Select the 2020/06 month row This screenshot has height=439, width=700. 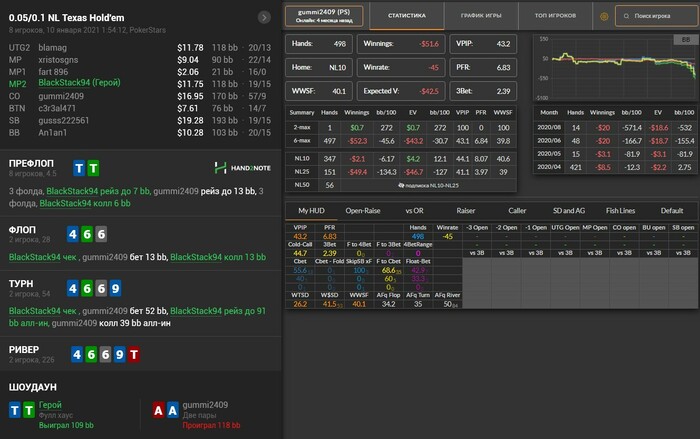(x=615, y=141)
